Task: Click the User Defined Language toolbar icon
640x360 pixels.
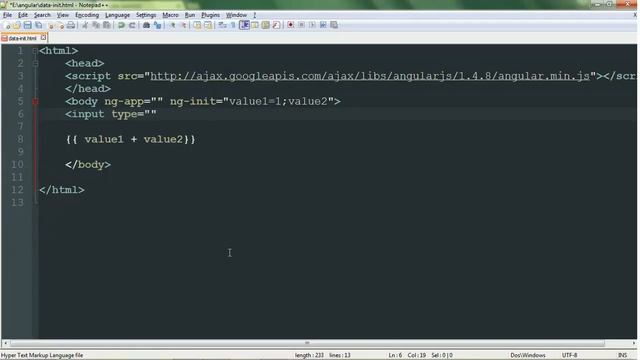Action: (255, 25)
